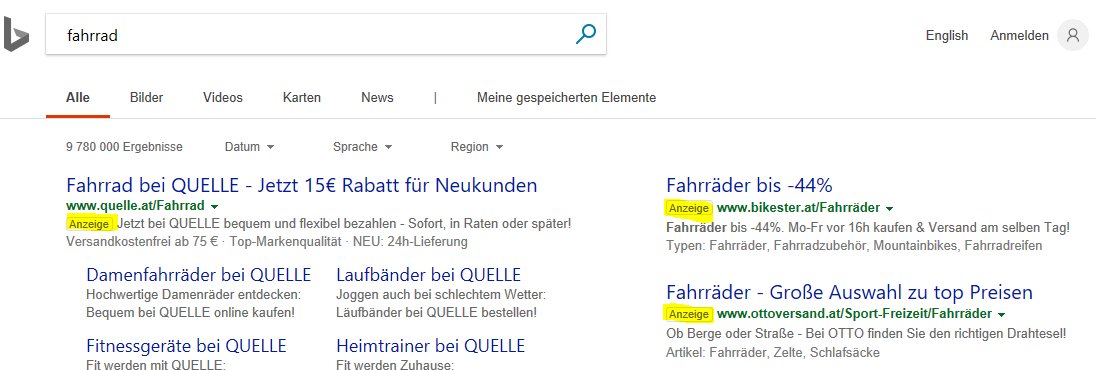Screen dimensions: 1096x370
Task: Expand the Datum filter dropdown
Action: (x=250, y=147)
